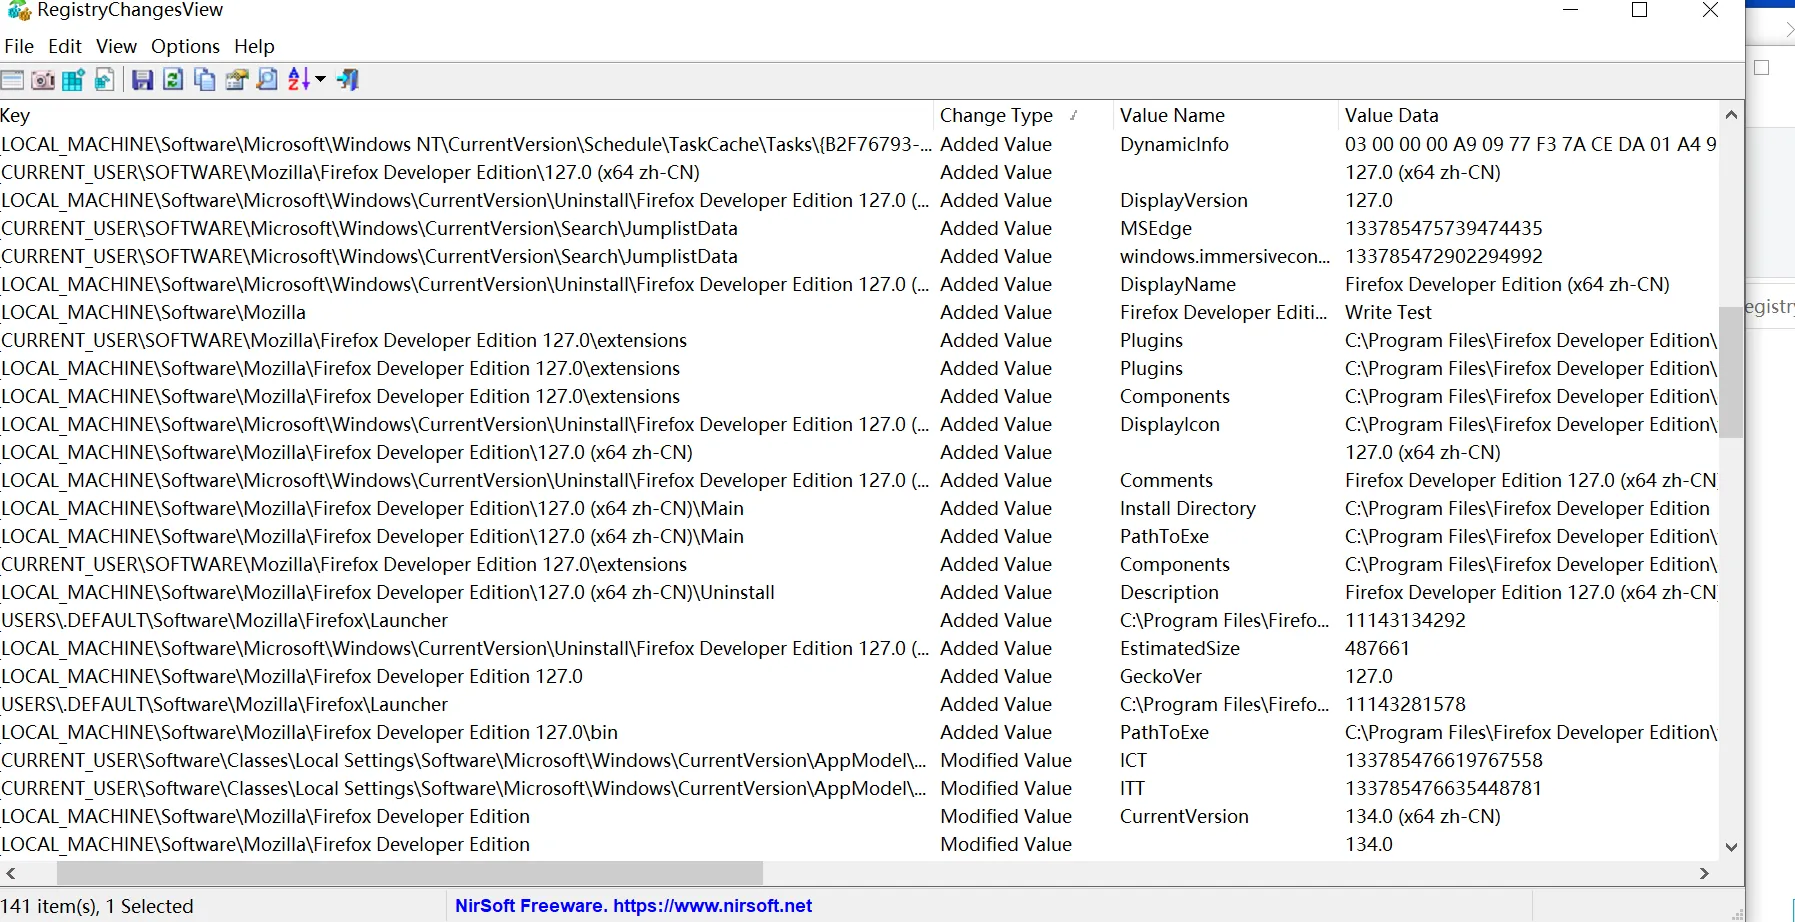This screenshot has height=922, width=1795.
Task: Click the magnifier Find icon
Action: (267, 80)
